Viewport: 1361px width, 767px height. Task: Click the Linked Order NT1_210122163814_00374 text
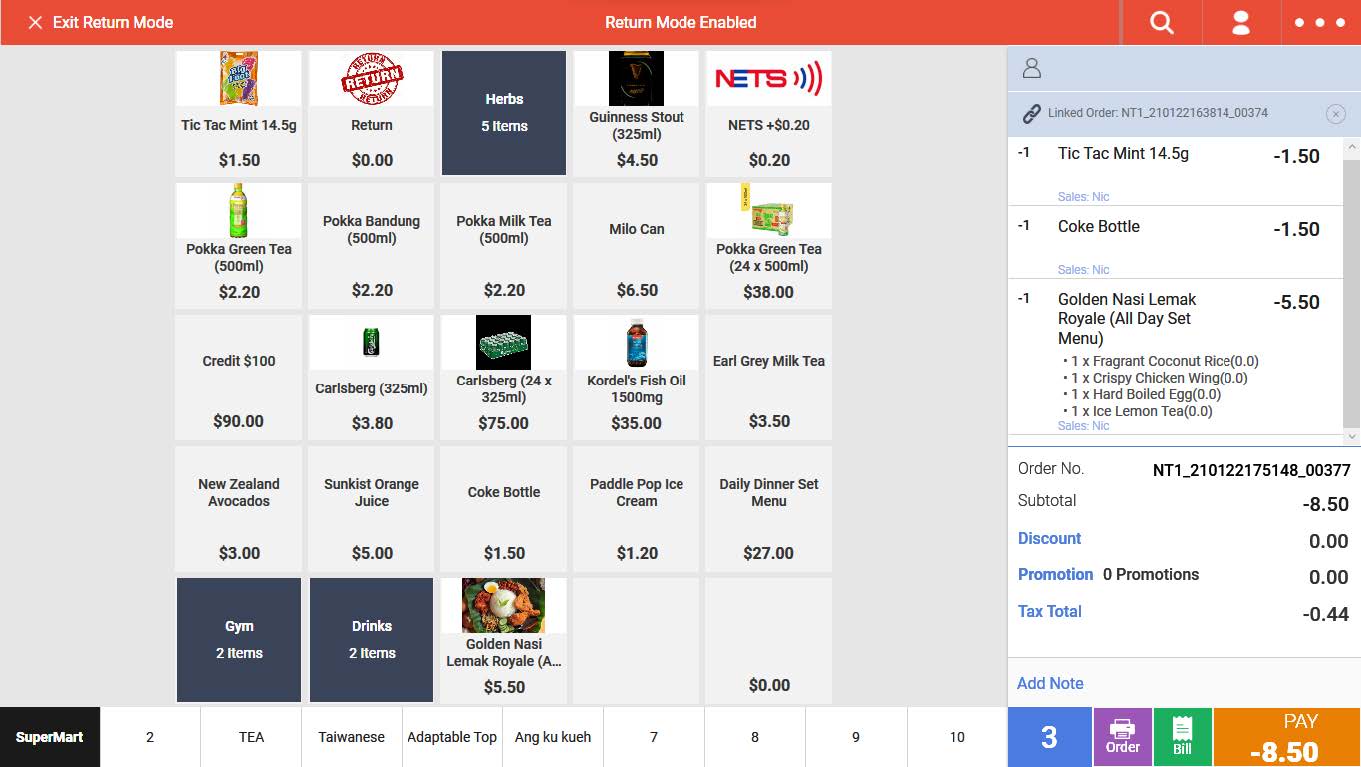[1158, 113]
